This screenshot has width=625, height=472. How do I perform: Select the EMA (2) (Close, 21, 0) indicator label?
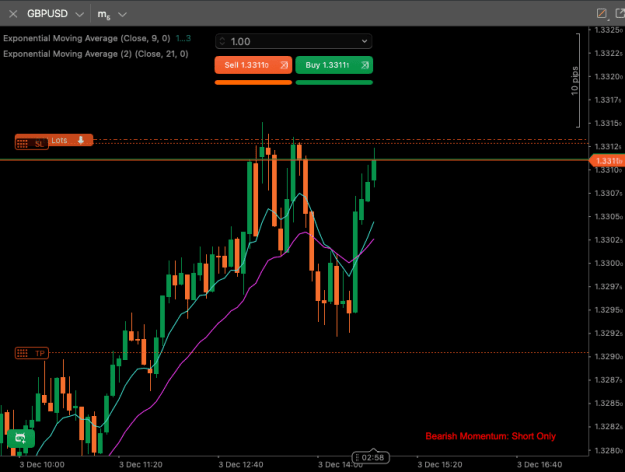(x=96, y=54)
